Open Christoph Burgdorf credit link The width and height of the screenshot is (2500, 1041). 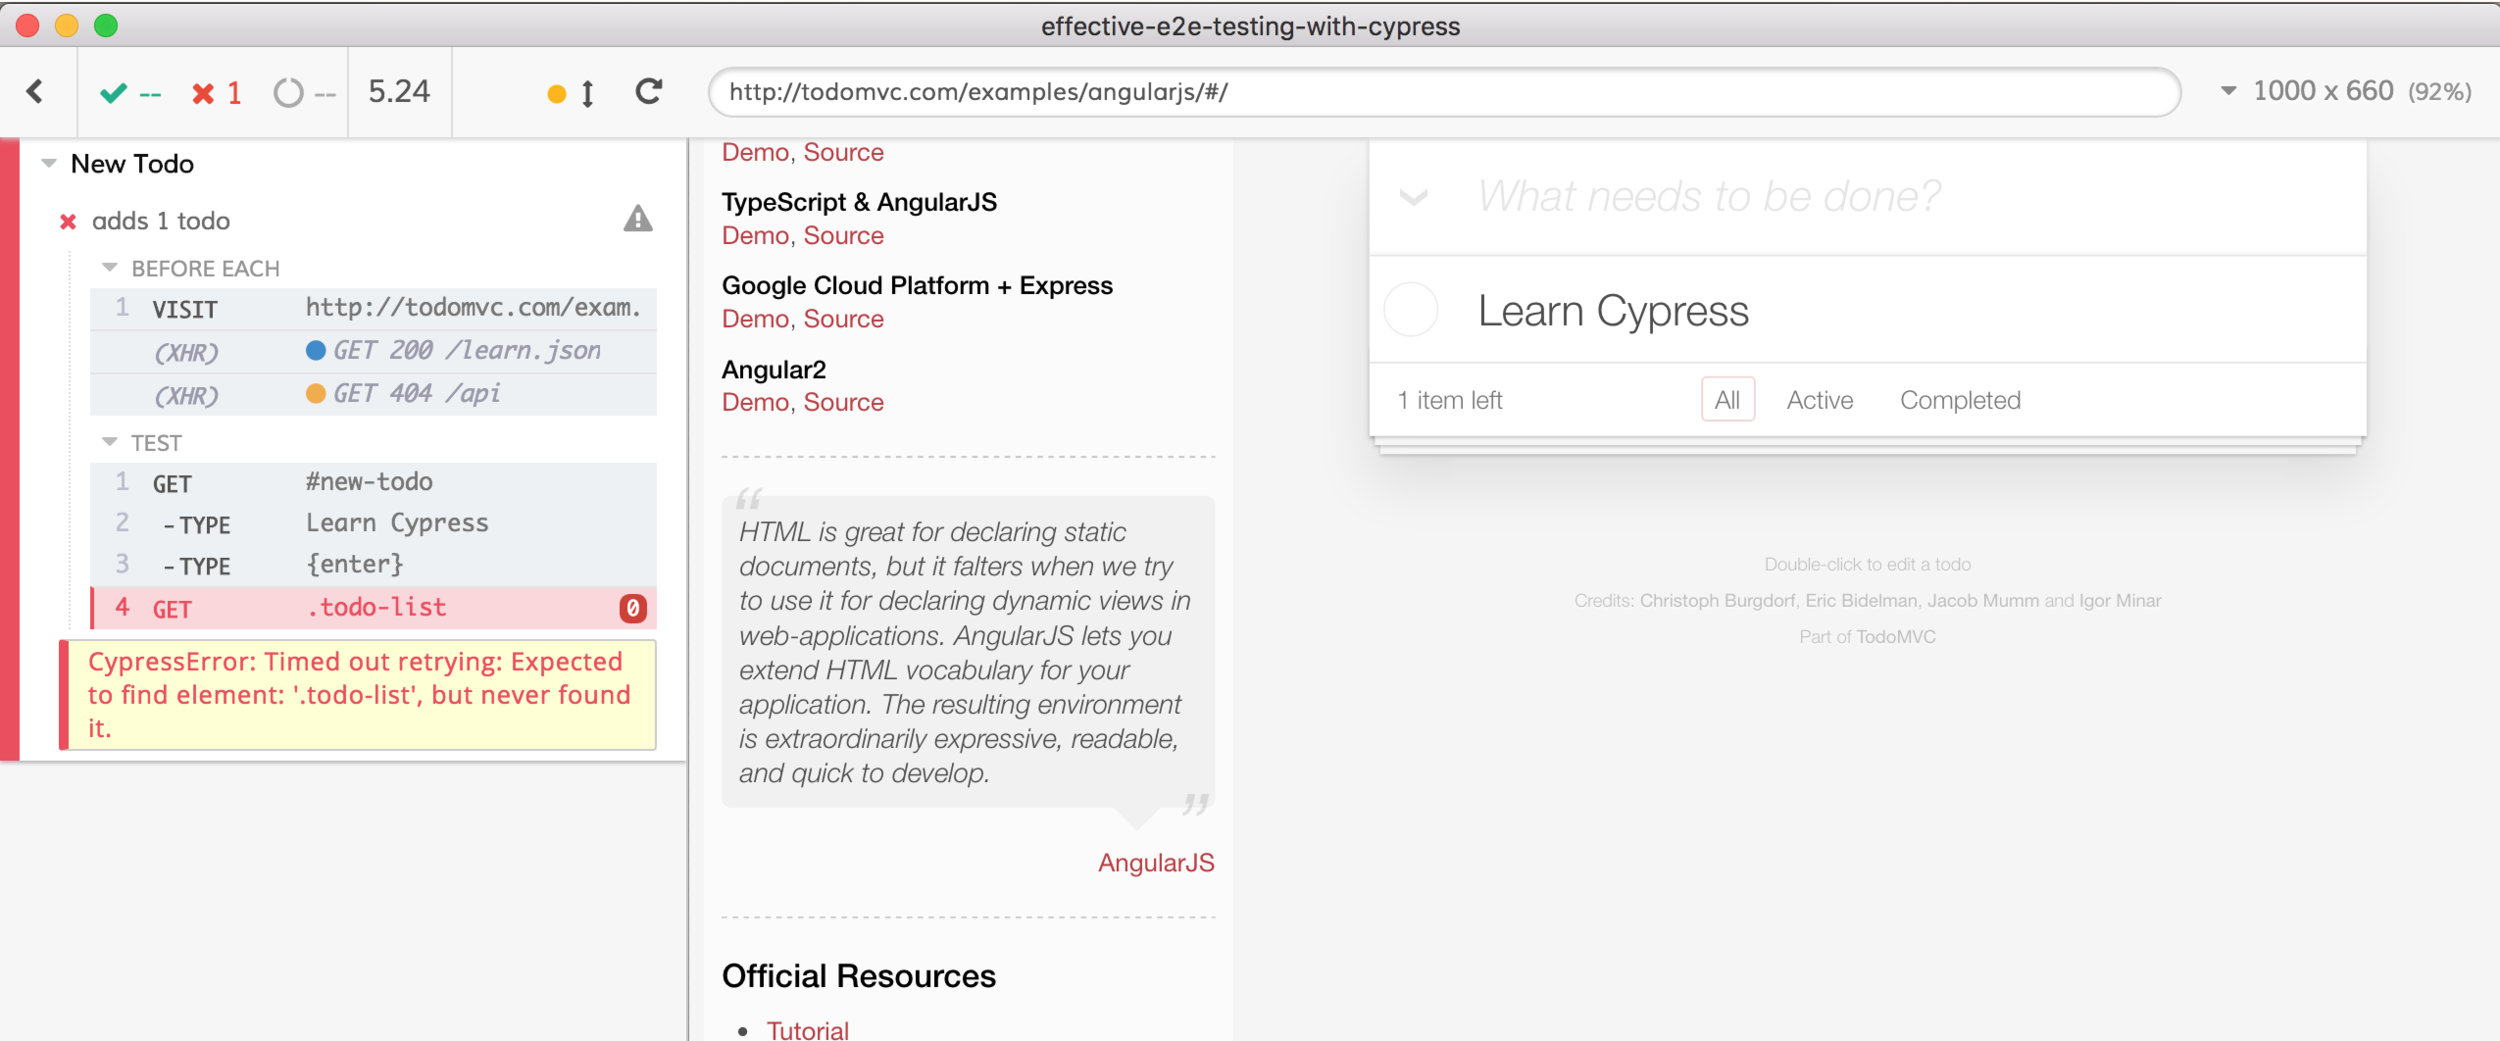[1717, 601]
